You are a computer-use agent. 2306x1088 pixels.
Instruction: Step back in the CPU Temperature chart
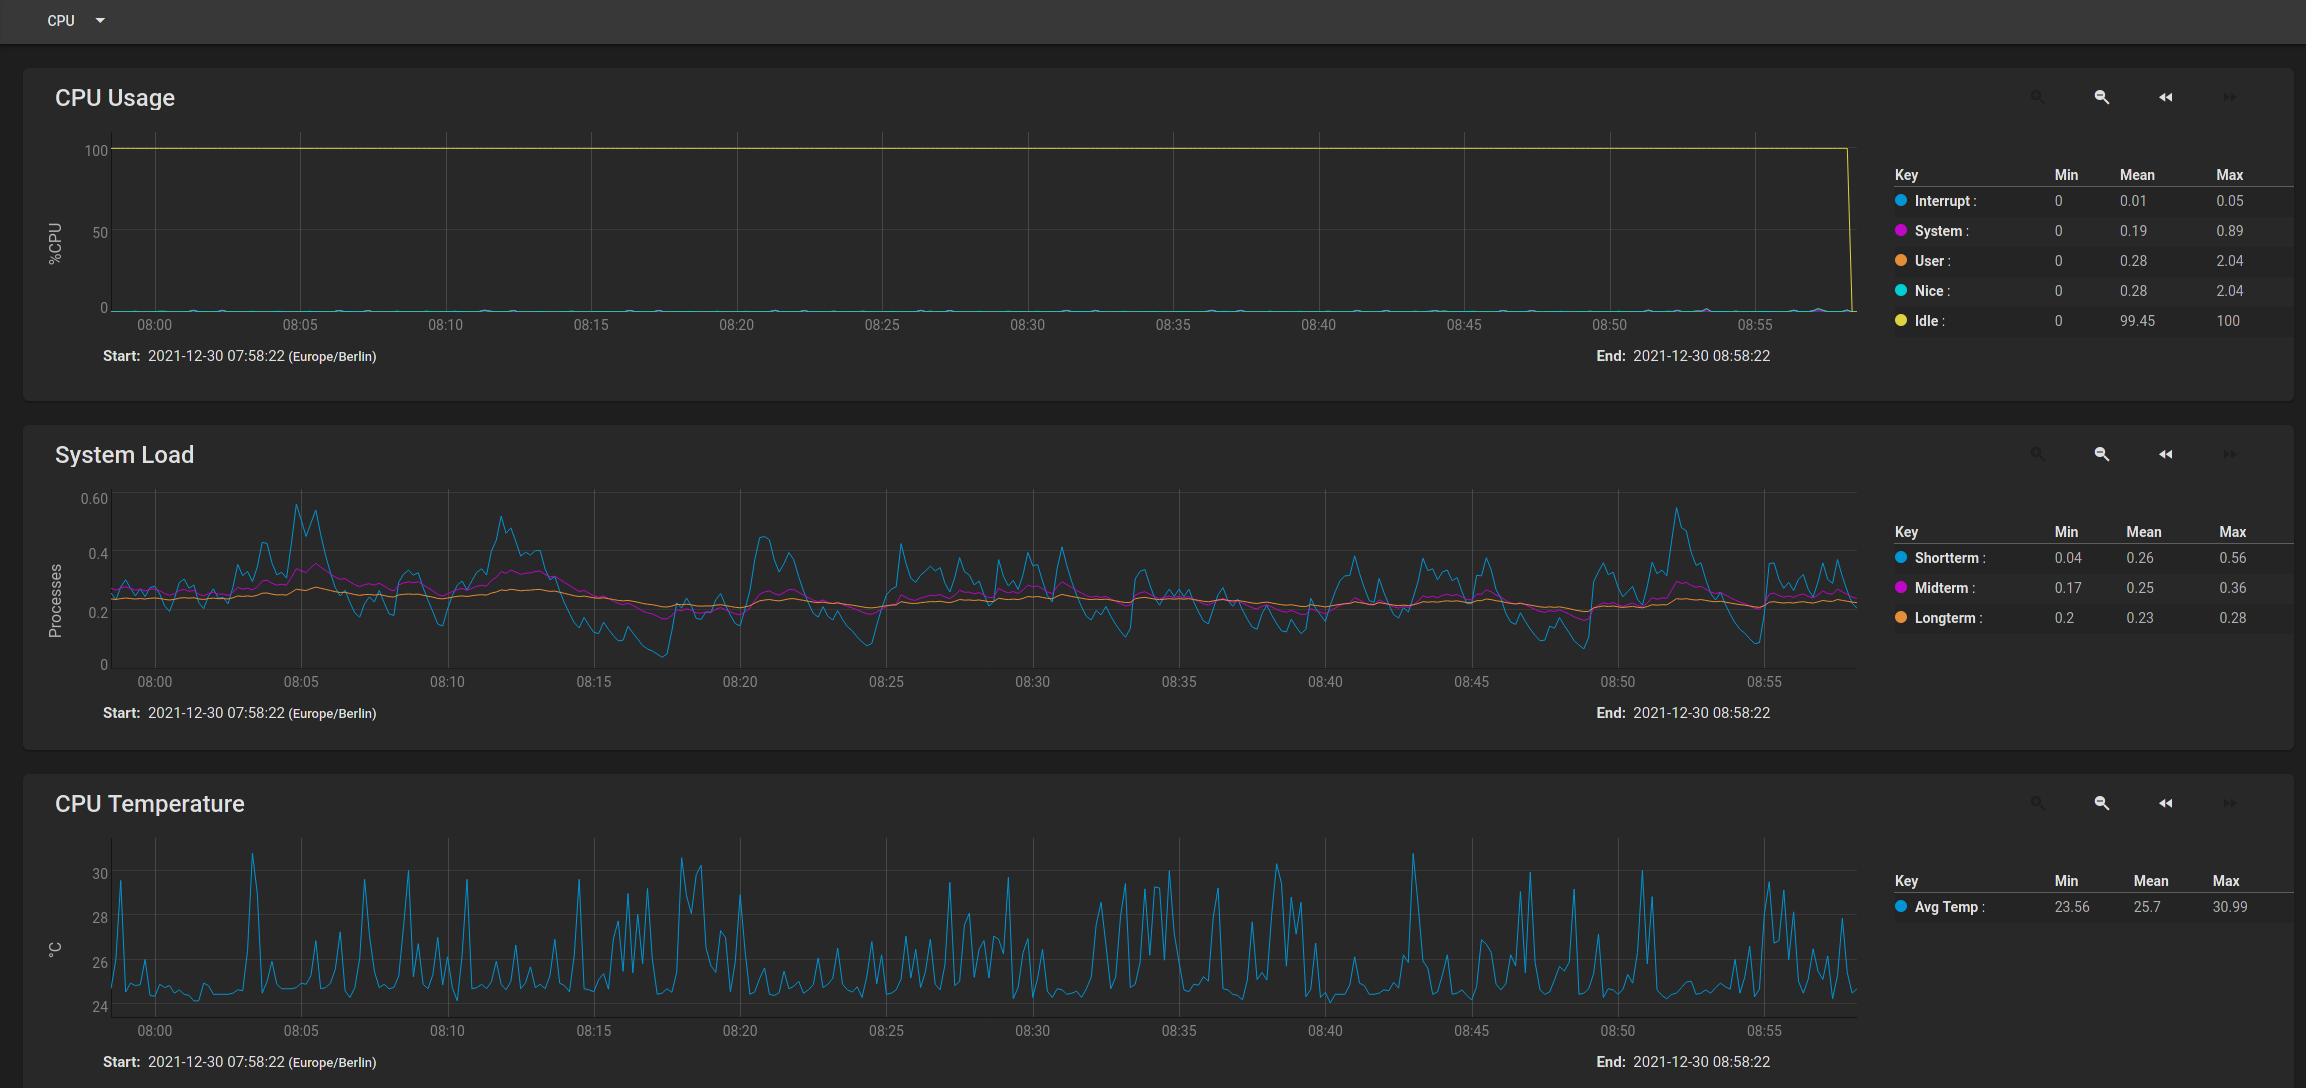tap(2165, 803)
